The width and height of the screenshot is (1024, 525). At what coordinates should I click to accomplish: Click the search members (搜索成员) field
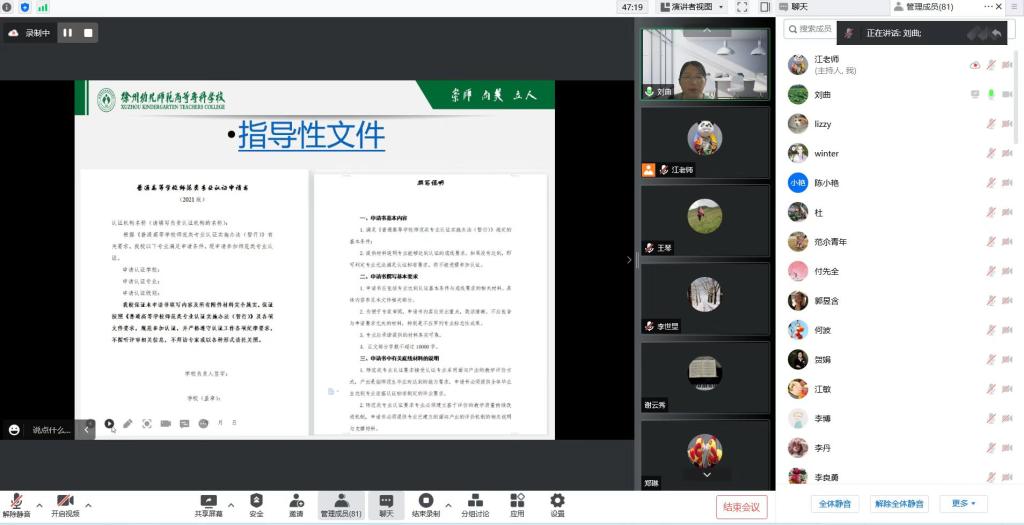click(812, 29)
